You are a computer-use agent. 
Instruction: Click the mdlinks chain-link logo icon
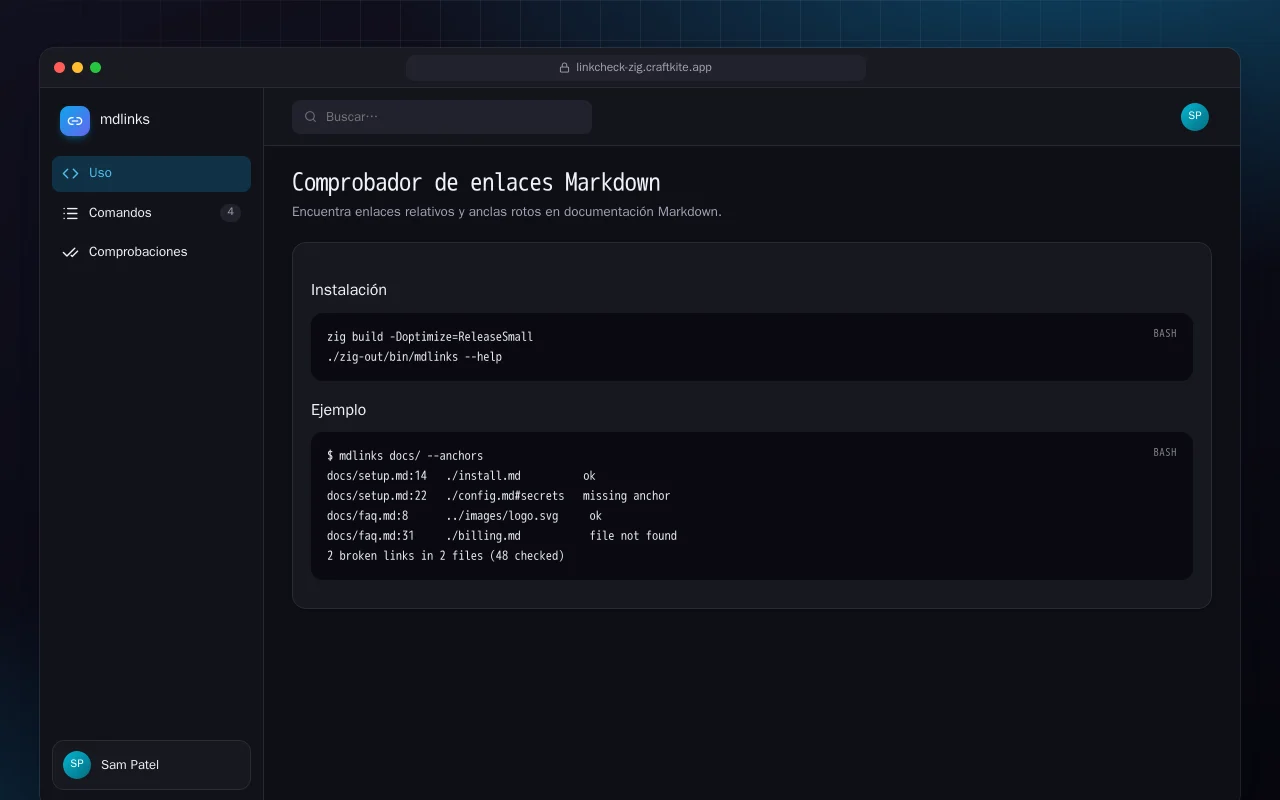pyautogui.click(x=75, y=121)
